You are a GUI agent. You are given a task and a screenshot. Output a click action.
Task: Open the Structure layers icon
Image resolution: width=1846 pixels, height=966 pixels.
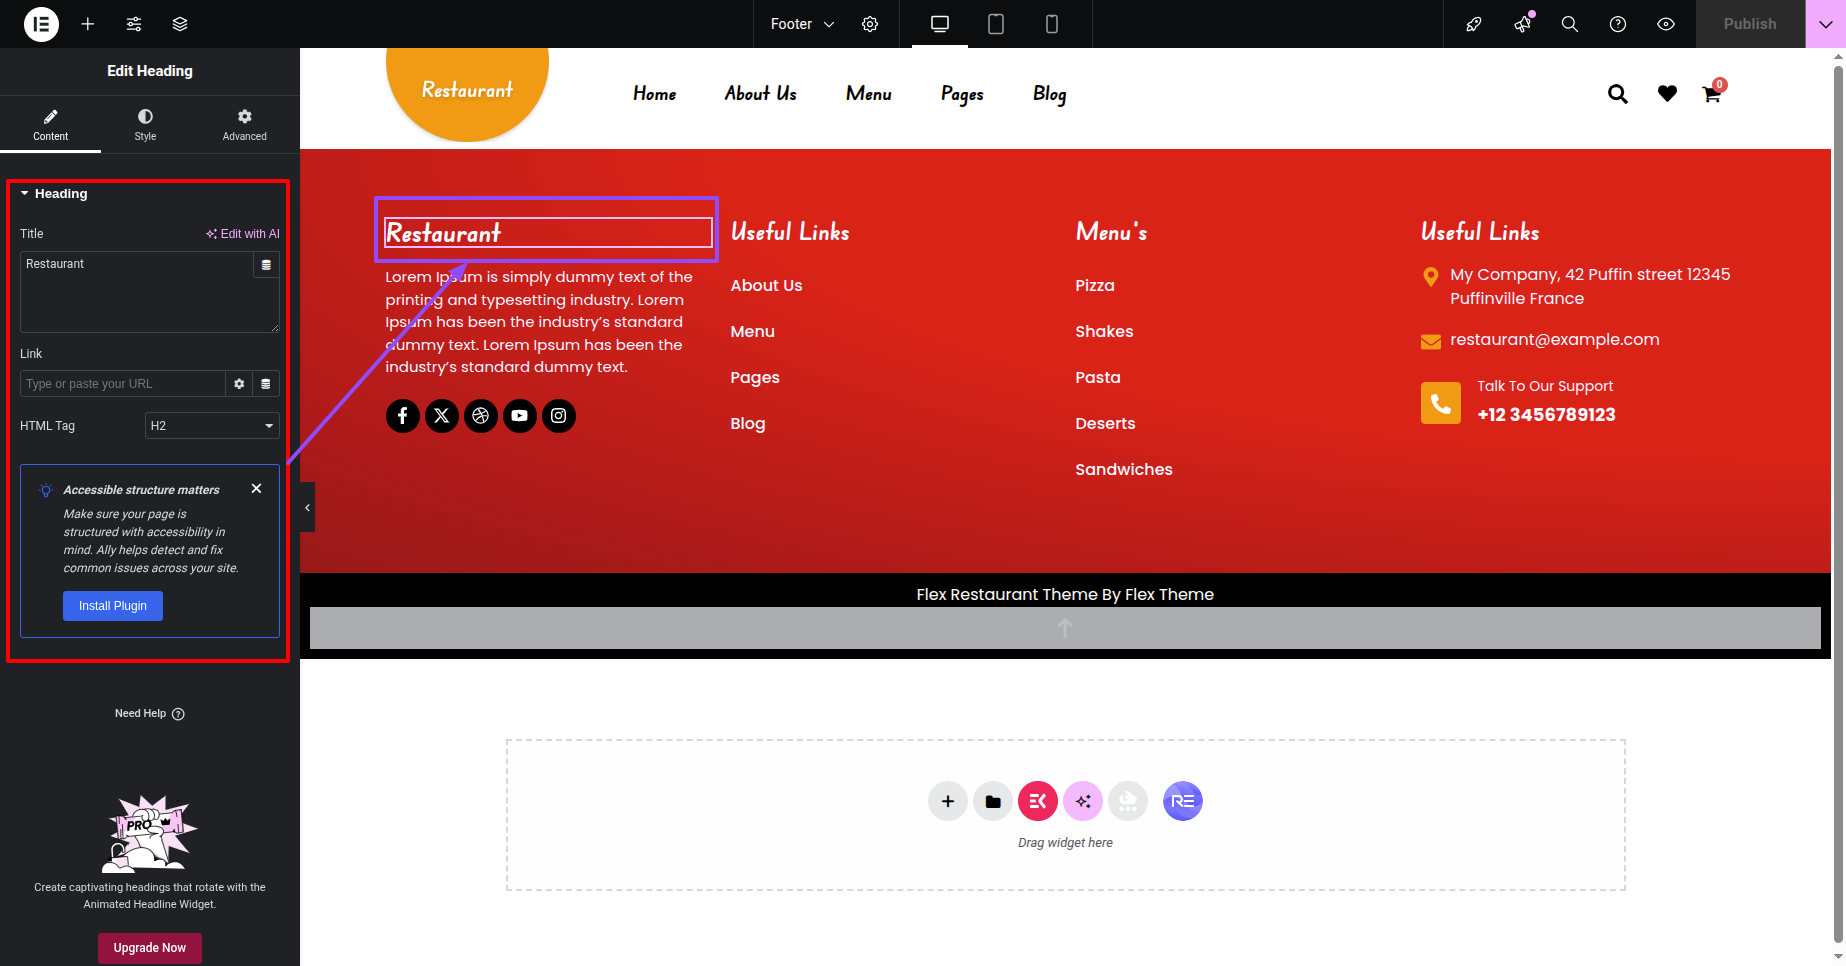180,24
